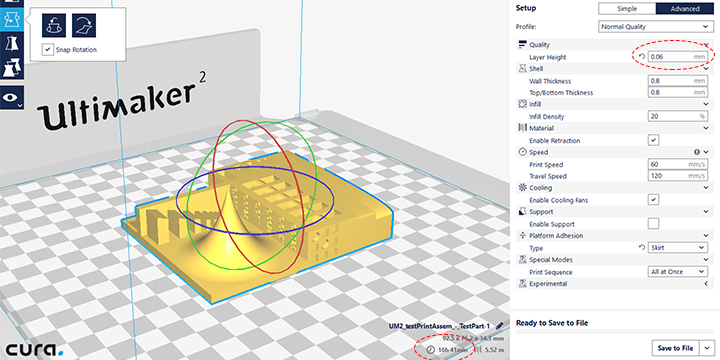Click the Print Speed input field
Image resolution: width=720 pixels, height=360 pixels.
pyautogui.click(x=677, y=164)
